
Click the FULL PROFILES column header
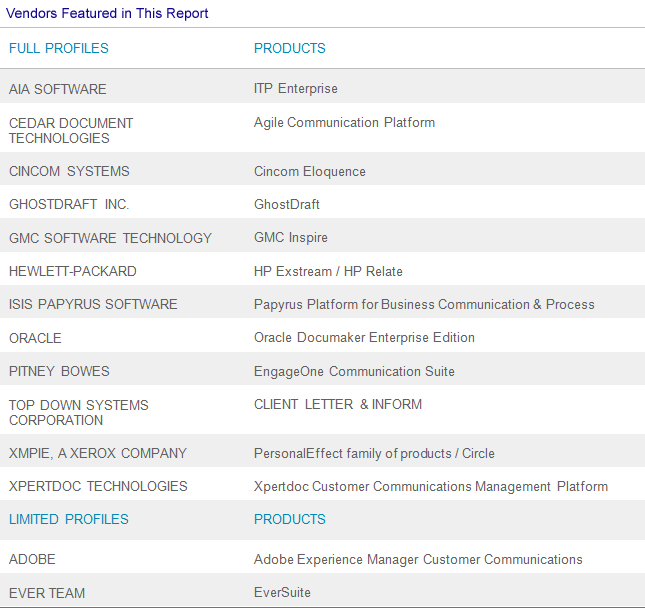(x=58, y=48)
